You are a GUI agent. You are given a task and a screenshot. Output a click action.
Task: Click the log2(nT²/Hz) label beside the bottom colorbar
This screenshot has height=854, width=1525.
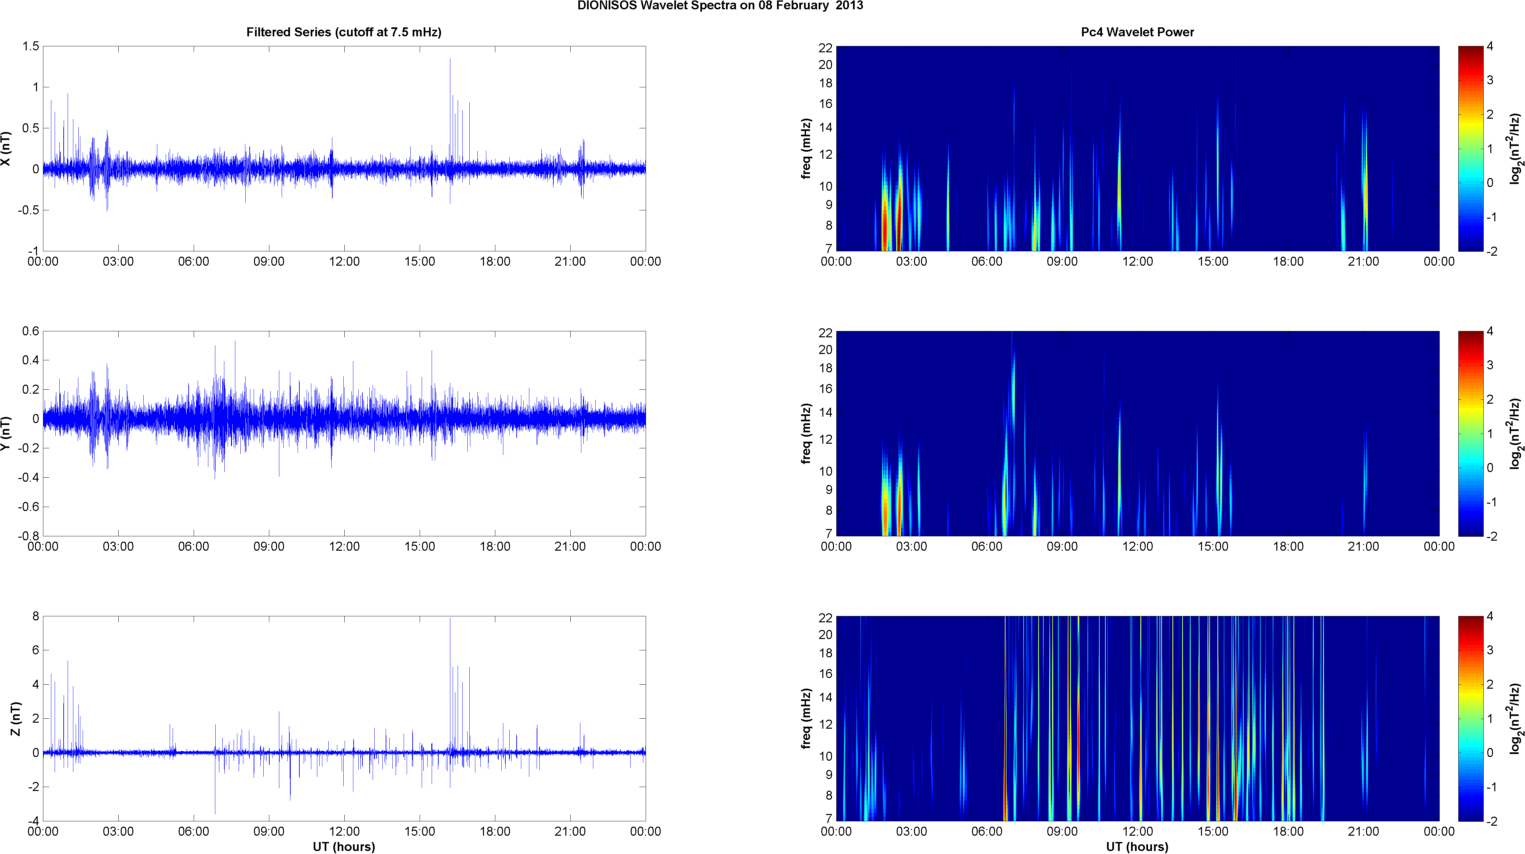point(1516,718)
